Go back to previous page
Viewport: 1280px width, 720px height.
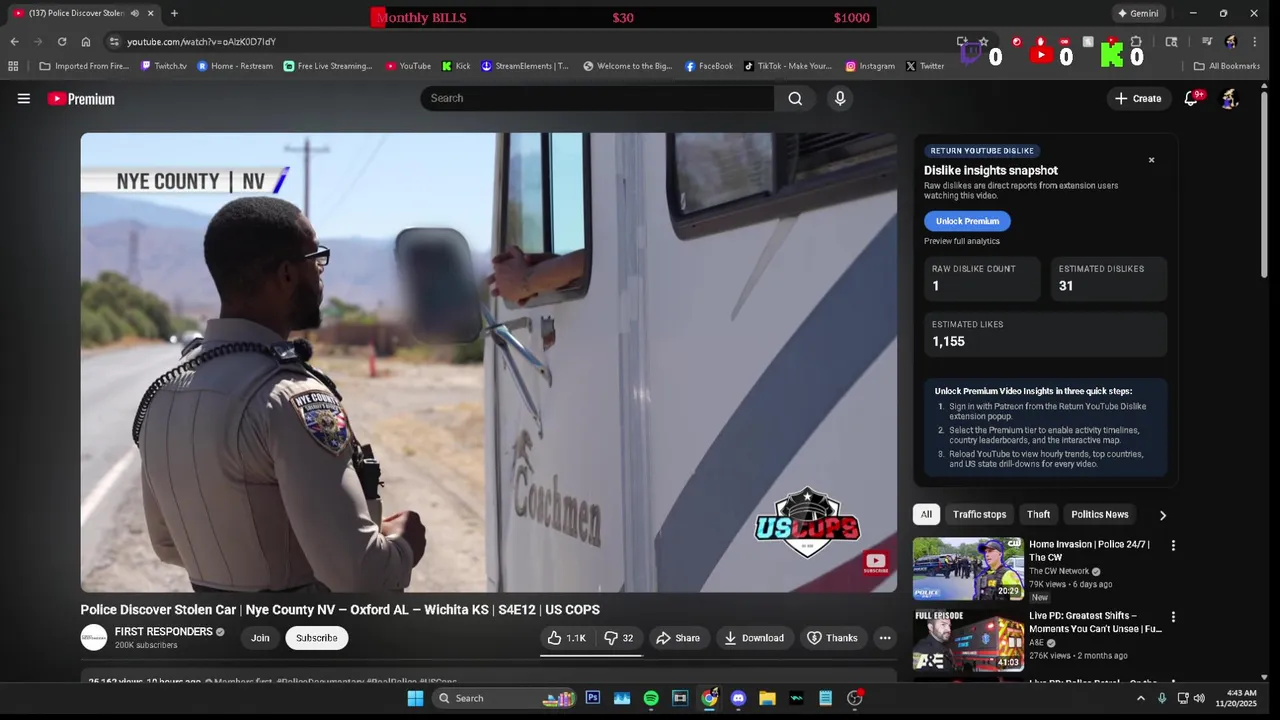tap(14, 41)
